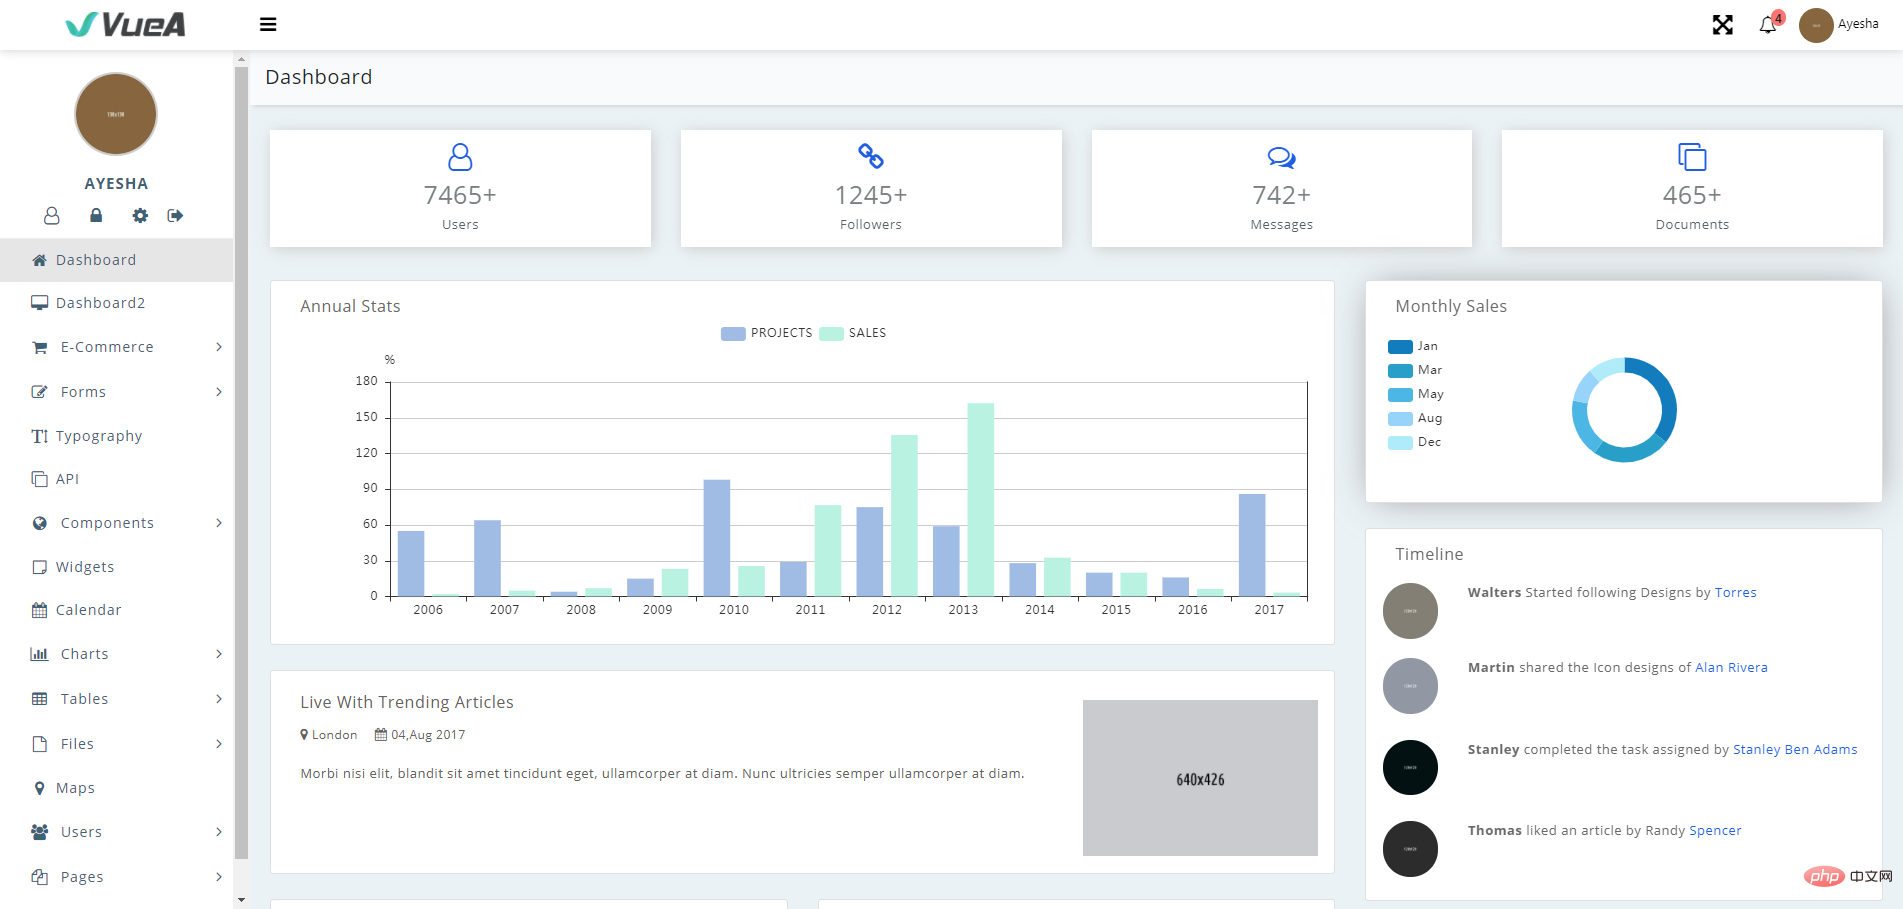1903x909 pixels.
Task: Toggle the Jan legend in Monthly Sales
Action: 1413,346
